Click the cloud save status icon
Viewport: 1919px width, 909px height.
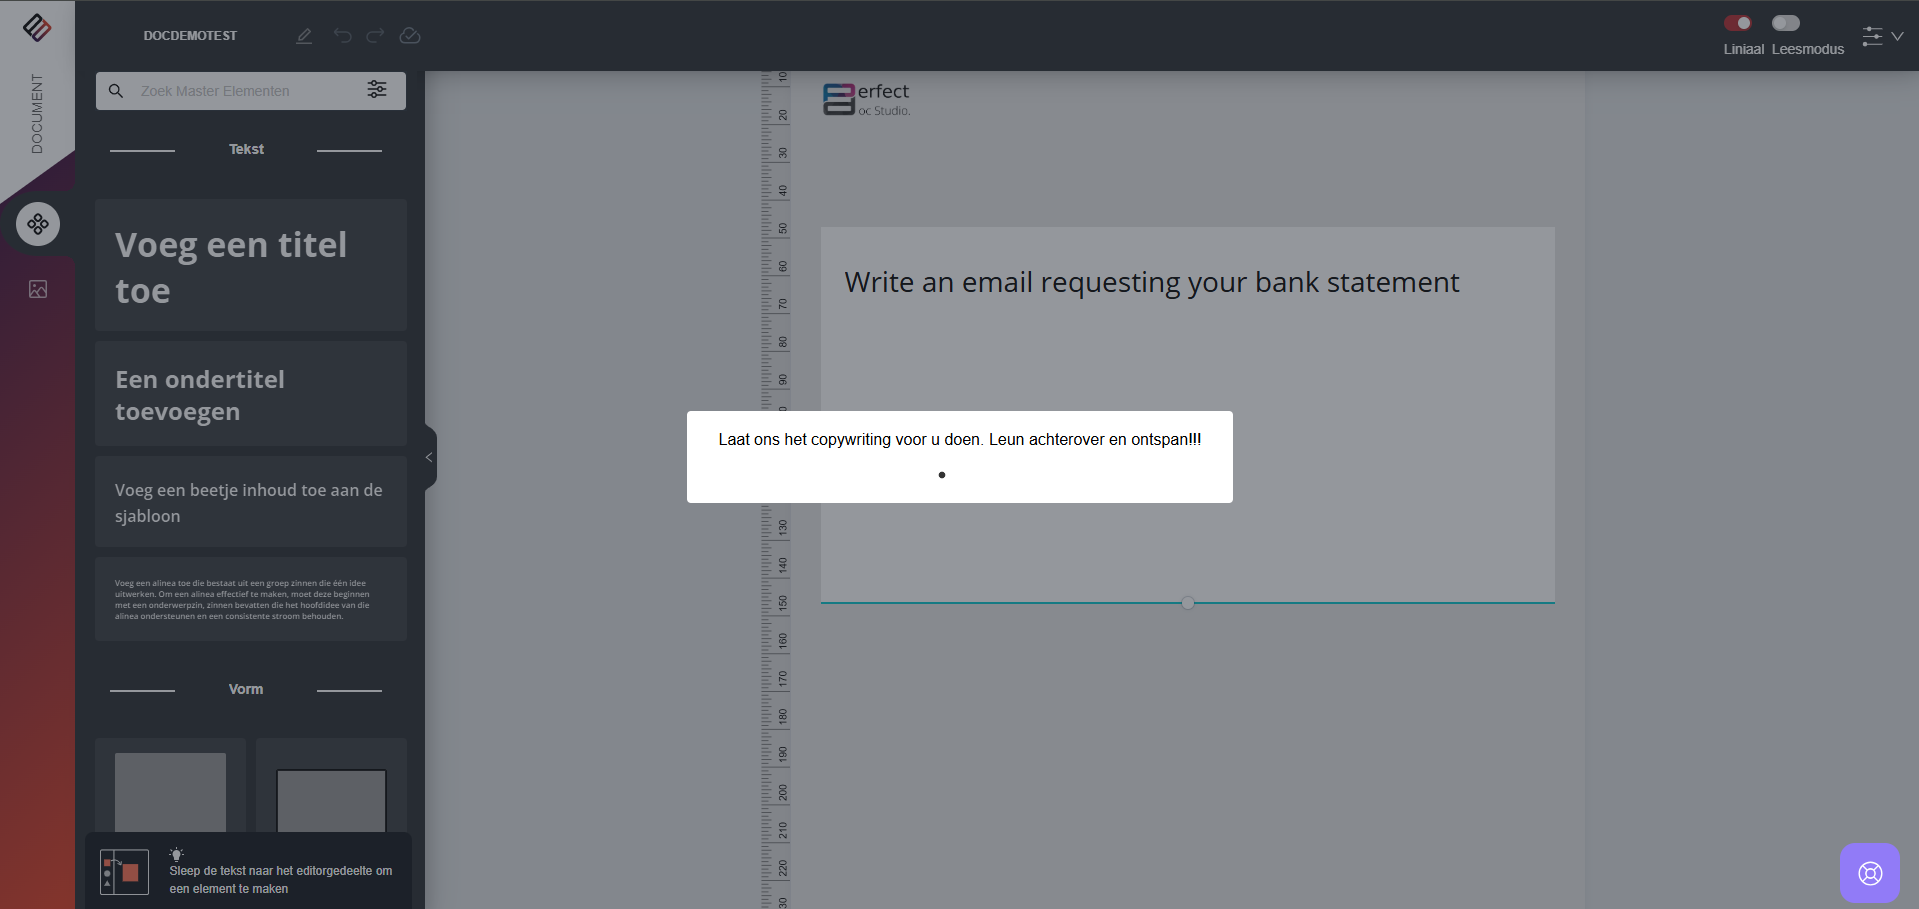click(410, 36)
